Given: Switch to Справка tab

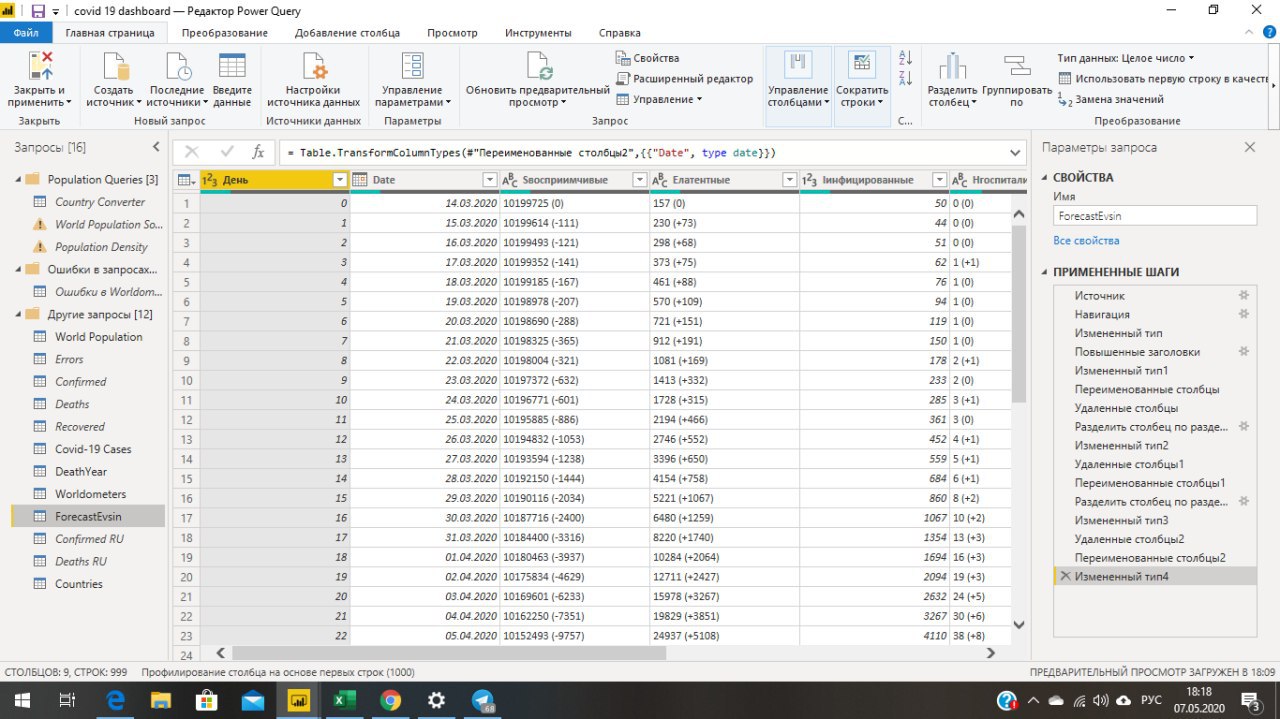Looking at the screenshot, I should coord(620,33).
